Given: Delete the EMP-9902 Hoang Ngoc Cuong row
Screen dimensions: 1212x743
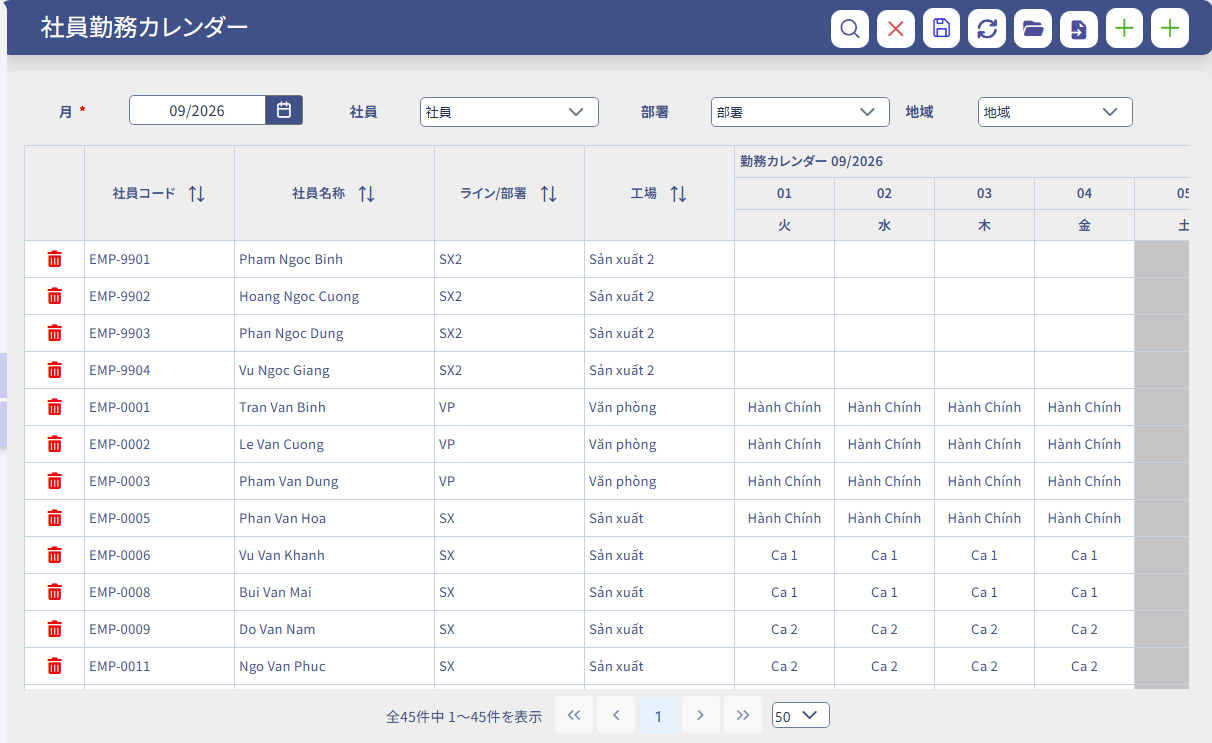Looking at the screenshot, I should 55,296.
